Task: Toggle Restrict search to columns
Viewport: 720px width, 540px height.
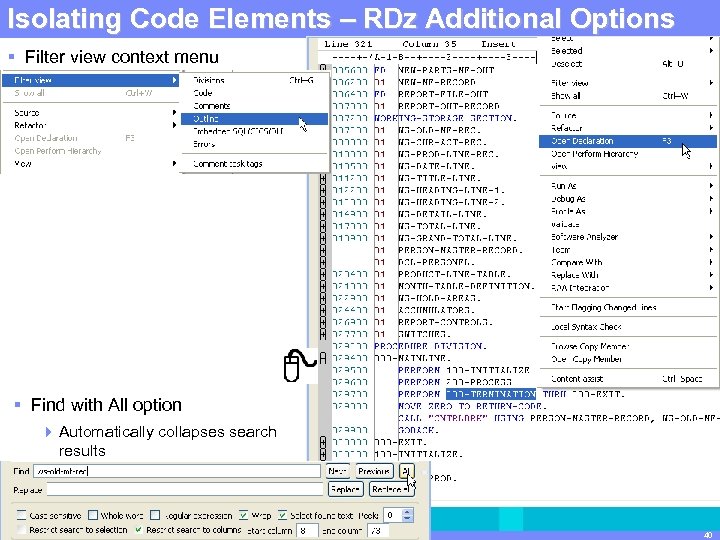Action: point(139,529)
